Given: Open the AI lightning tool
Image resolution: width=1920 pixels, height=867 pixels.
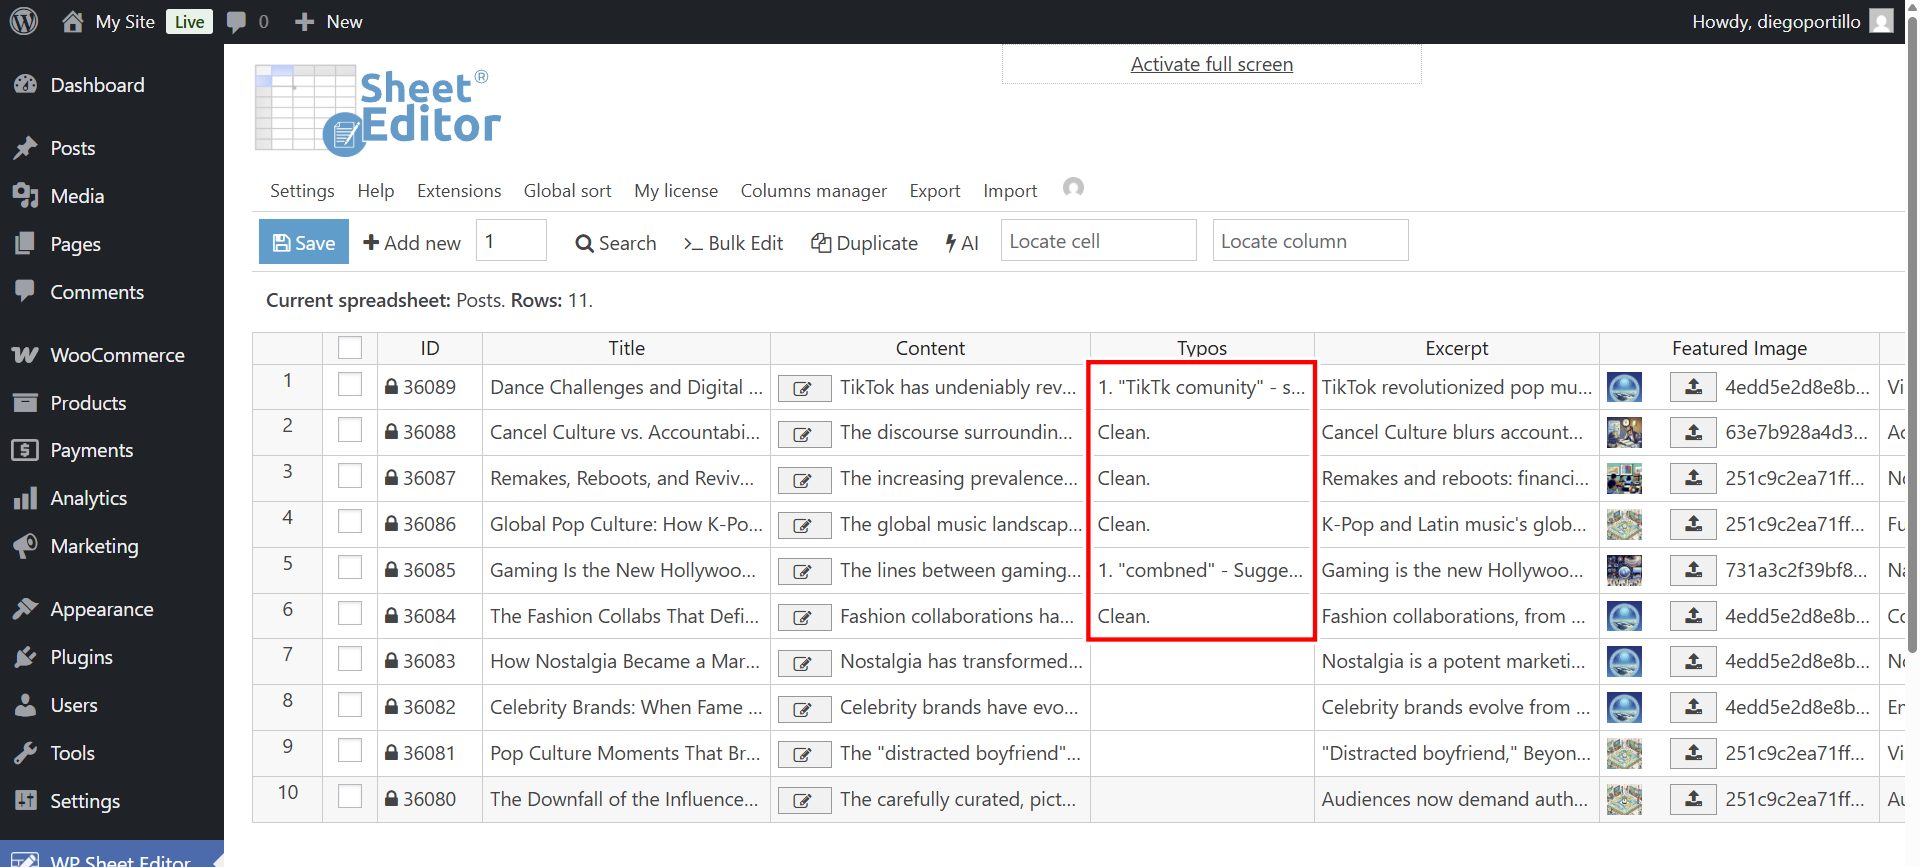Looking at the screenshot, I should point(962,243).
